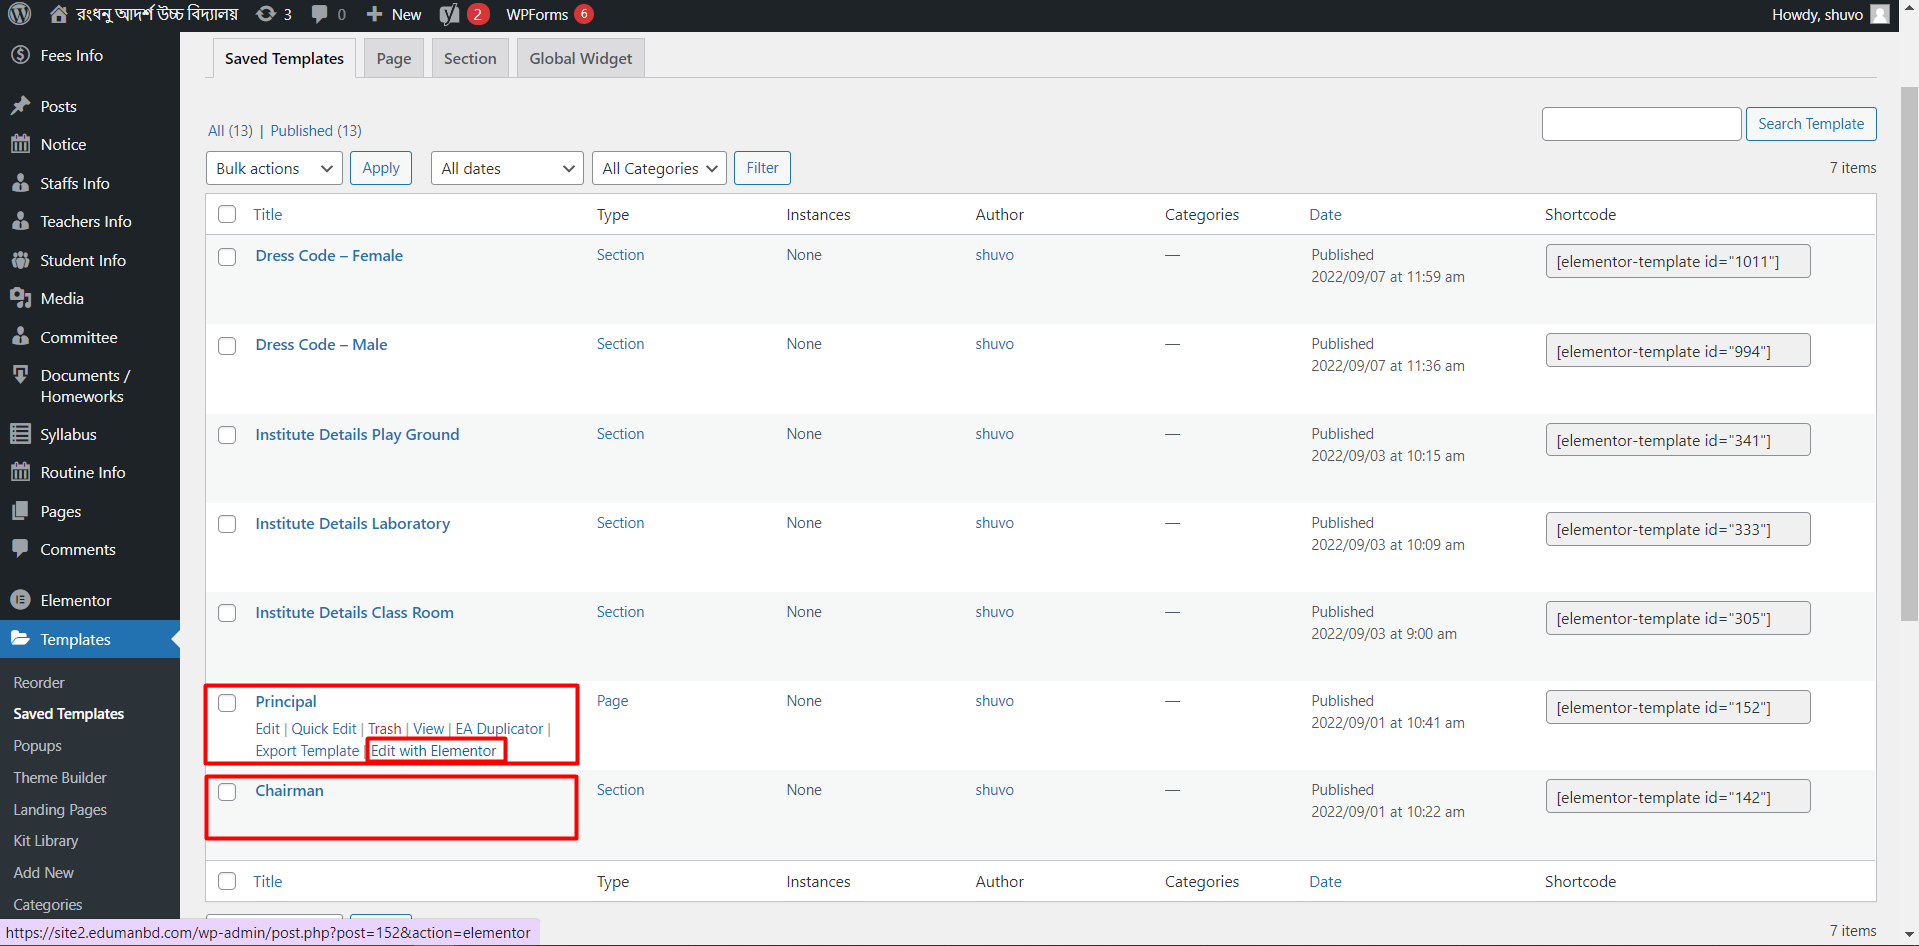Click EA Duplicator link under Principal

coord(499,729)
